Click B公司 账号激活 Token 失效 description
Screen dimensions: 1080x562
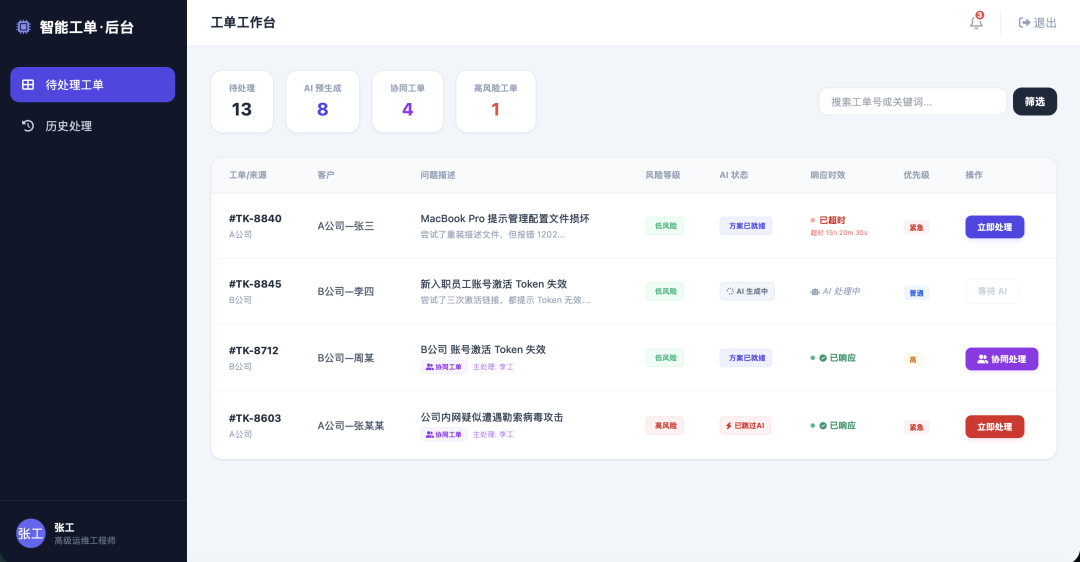[x=483, y=349]
